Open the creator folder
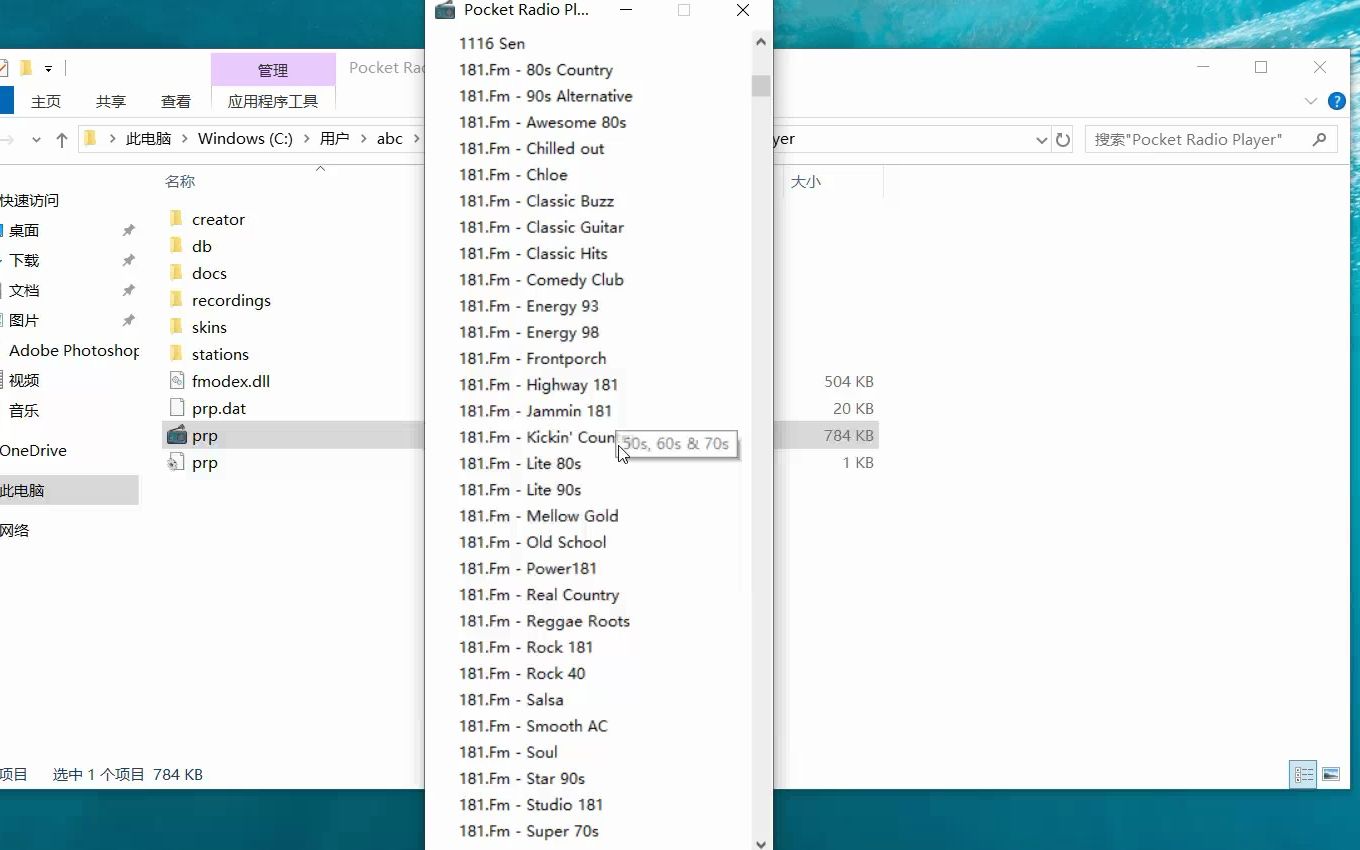 (218, 219)
